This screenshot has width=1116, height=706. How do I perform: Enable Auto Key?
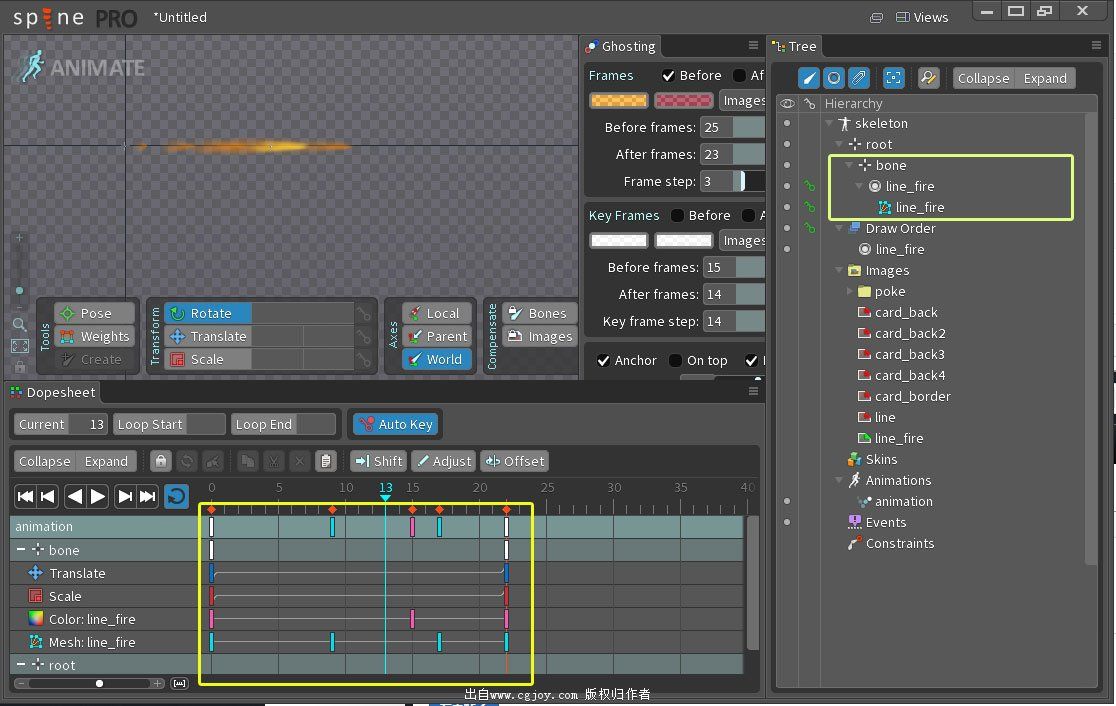[396, 424]
